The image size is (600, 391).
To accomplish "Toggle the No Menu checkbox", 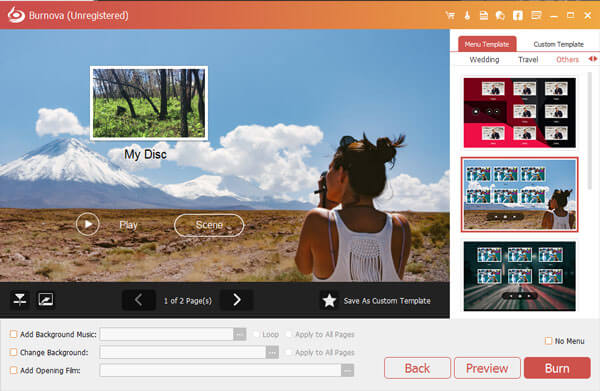I will [548, 340].
